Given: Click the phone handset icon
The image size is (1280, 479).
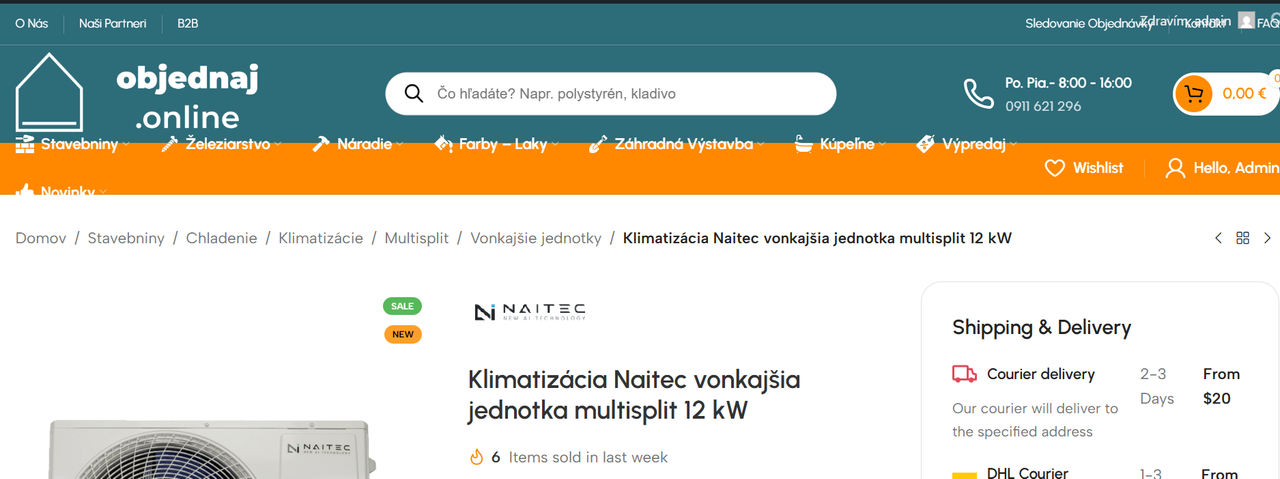Looking at the screenshot, I should [x=978, y=93].
